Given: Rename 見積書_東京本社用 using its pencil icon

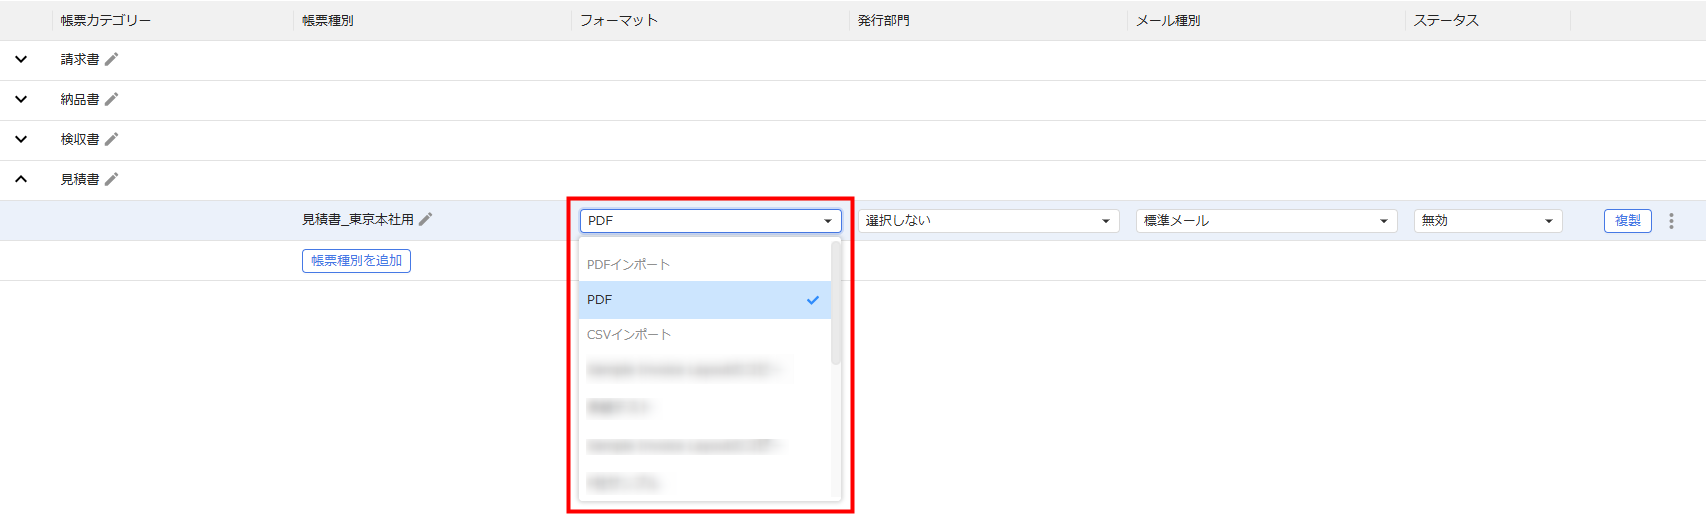Looking at the screenshot, I should pyautogui.click(x=425, y=219).
